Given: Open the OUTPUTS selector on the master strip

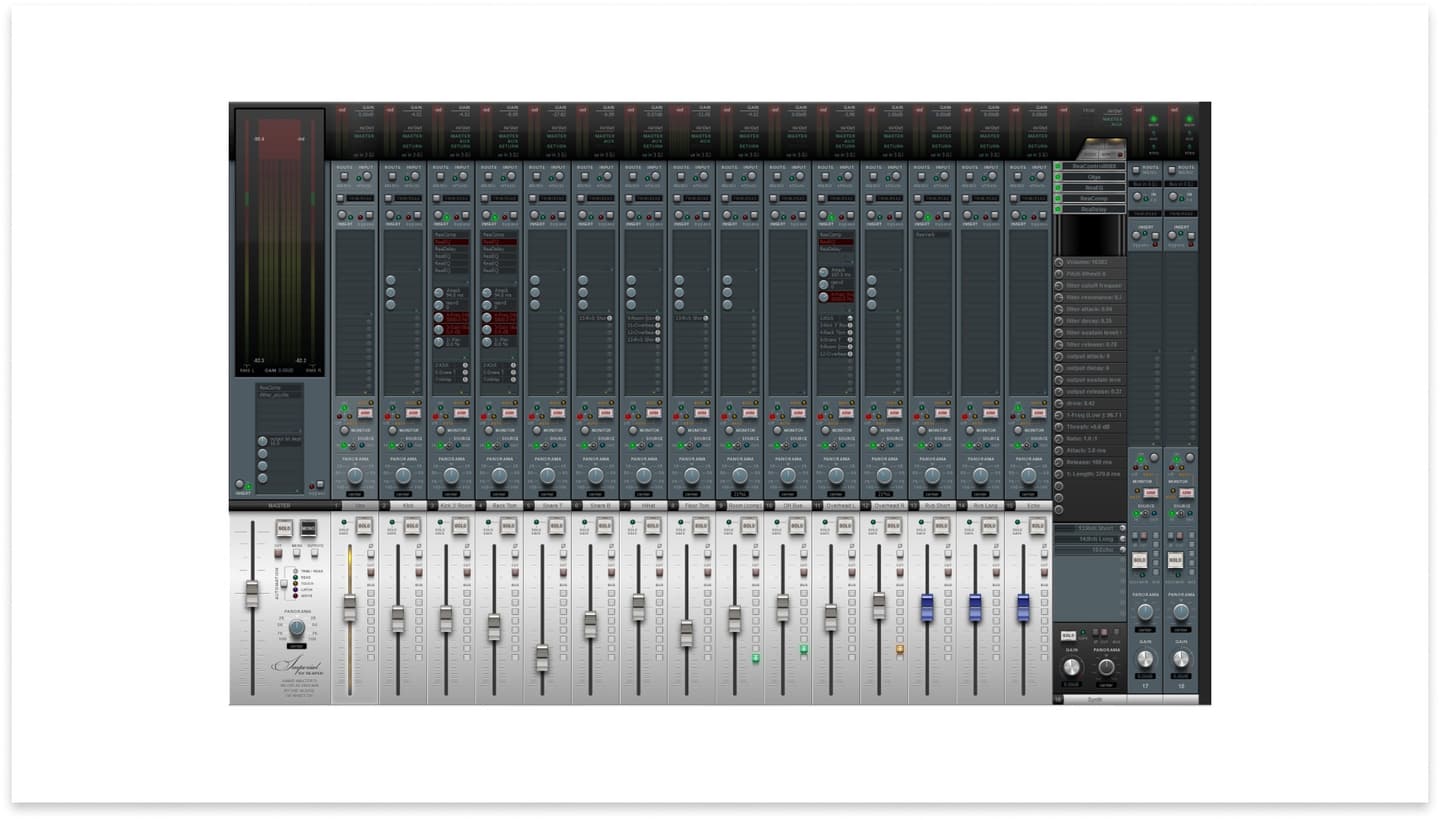Looking at the screenshot, I should tap(314, 553).
